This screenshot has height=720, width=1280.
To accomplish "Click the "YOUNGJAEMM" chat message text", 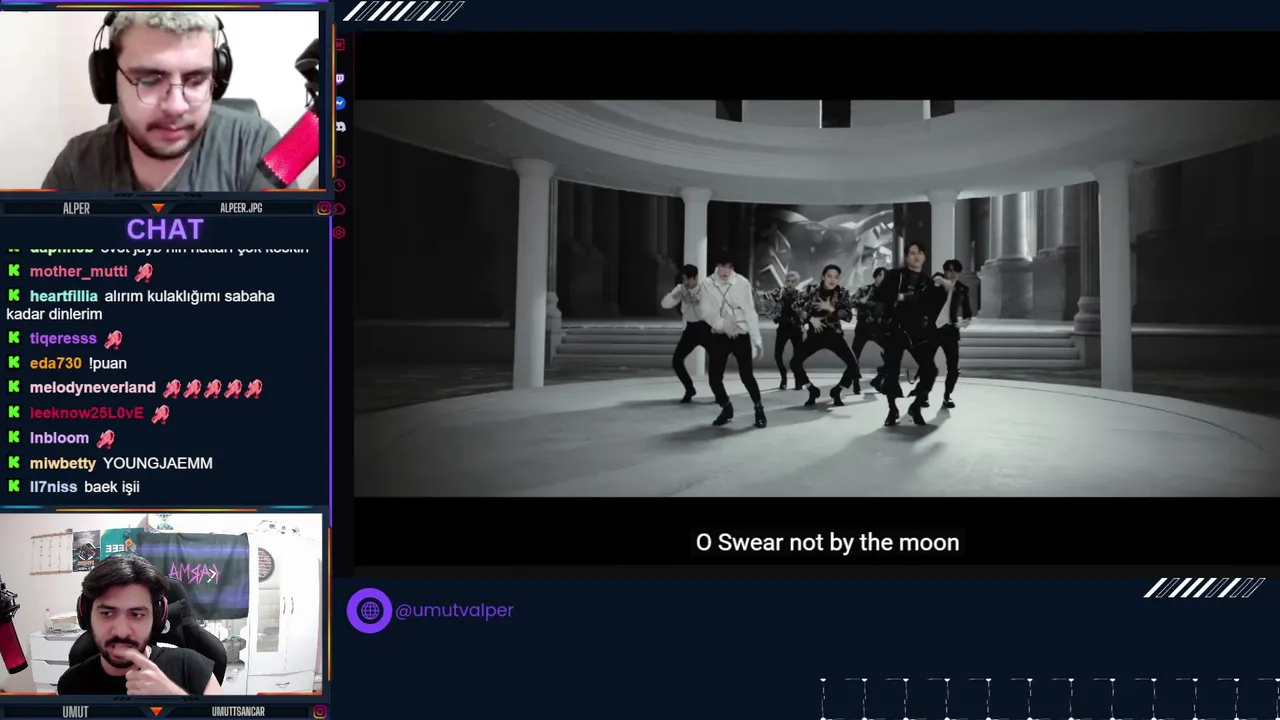I will [158, 463].
